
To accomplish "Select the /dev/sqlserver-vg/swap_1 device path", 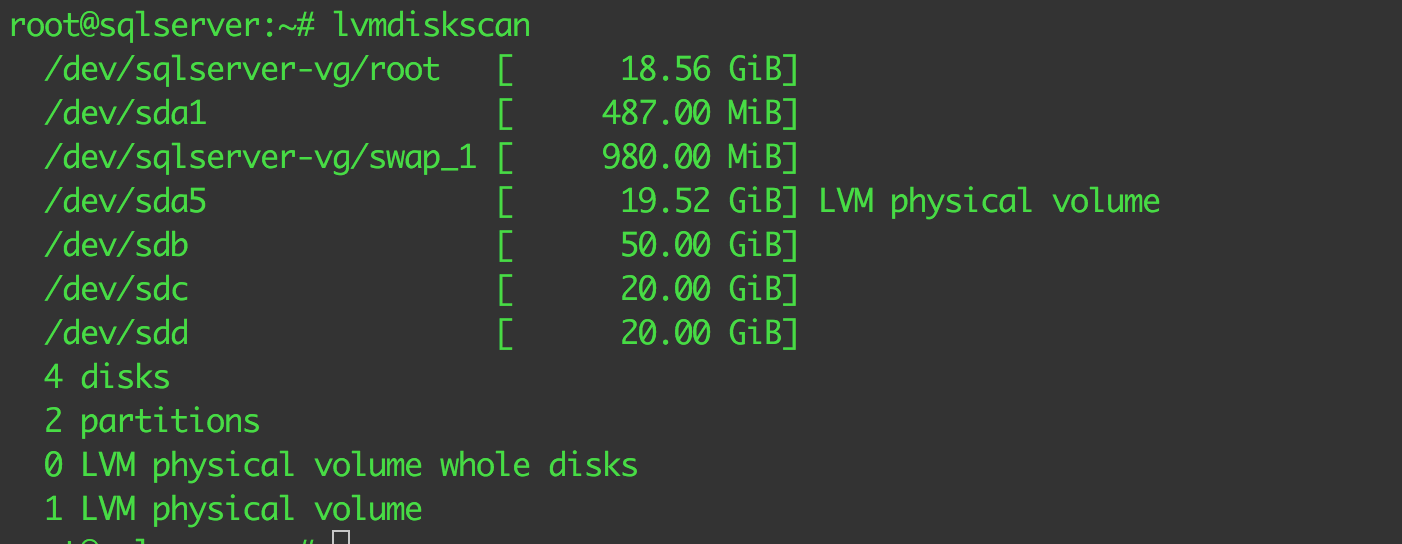I will pos(260,157).
